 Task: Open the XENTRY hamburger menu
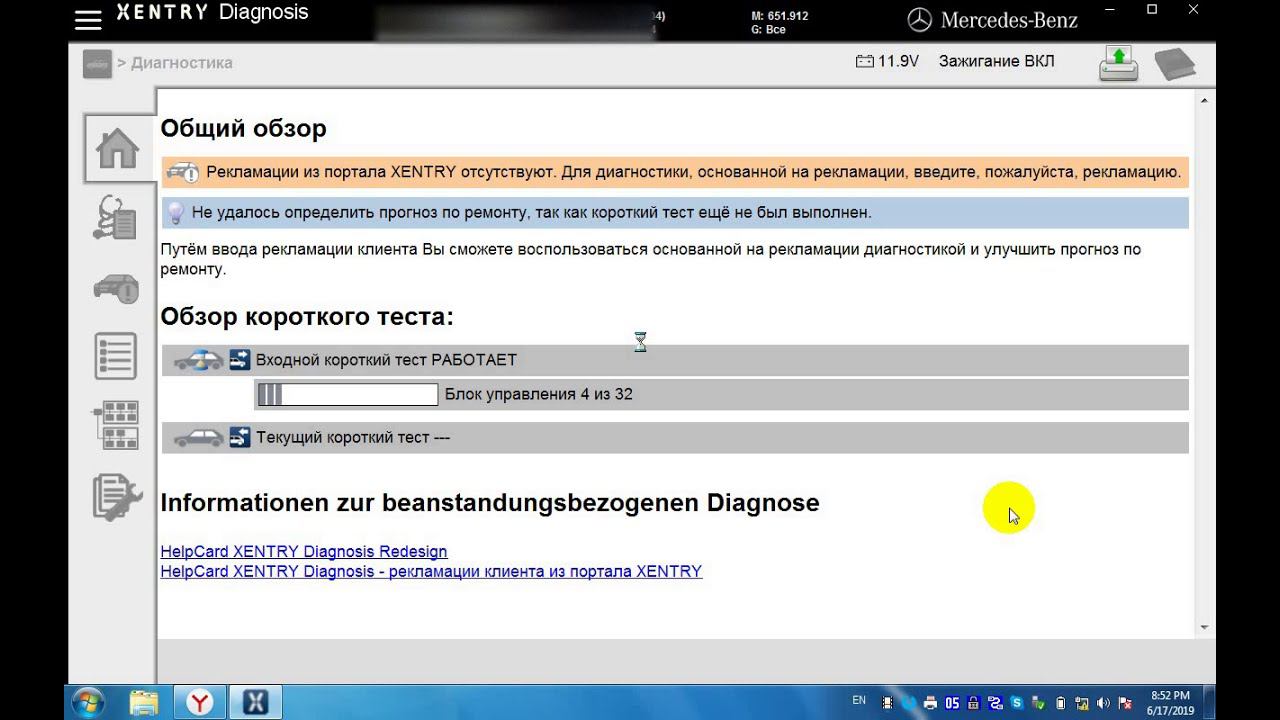pos(88,19)
